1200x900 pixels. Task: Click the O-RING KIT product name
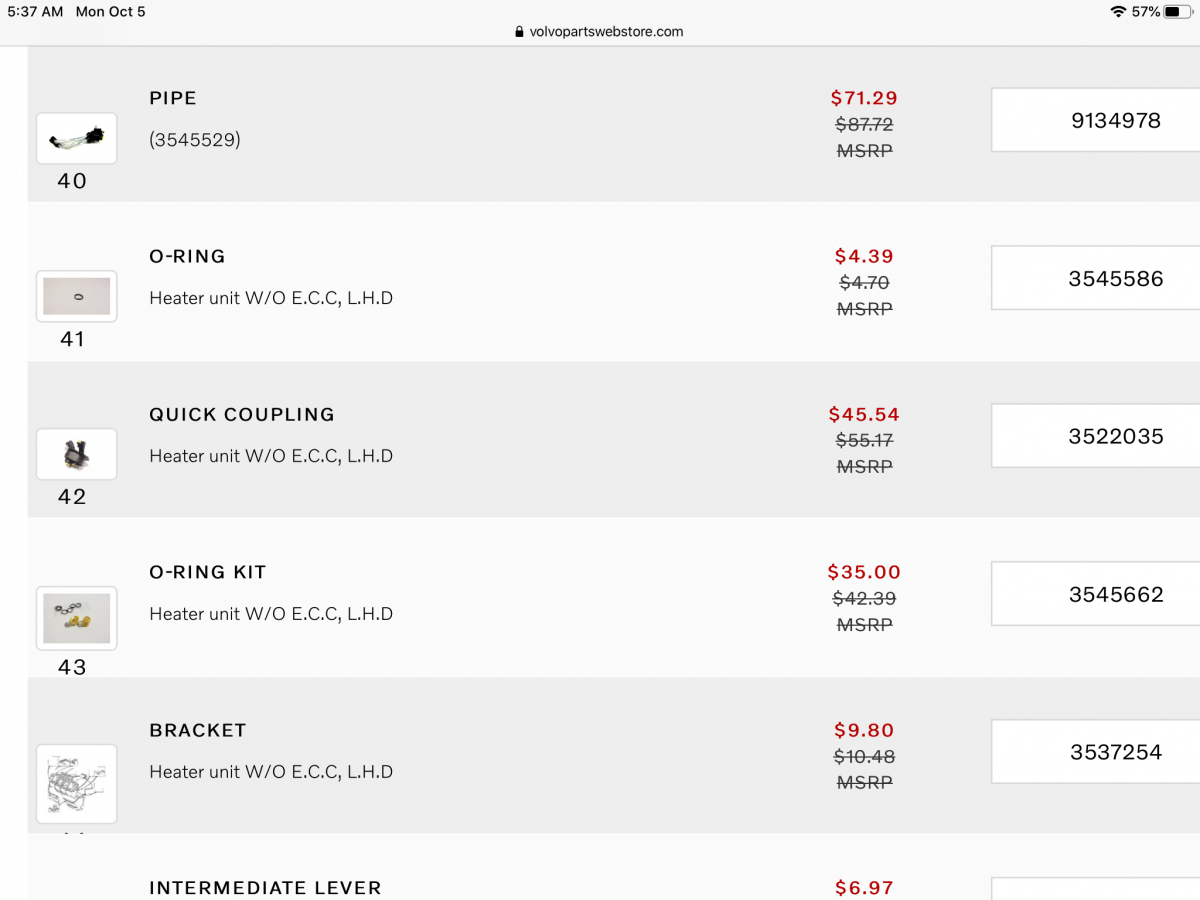coord(208,572)
